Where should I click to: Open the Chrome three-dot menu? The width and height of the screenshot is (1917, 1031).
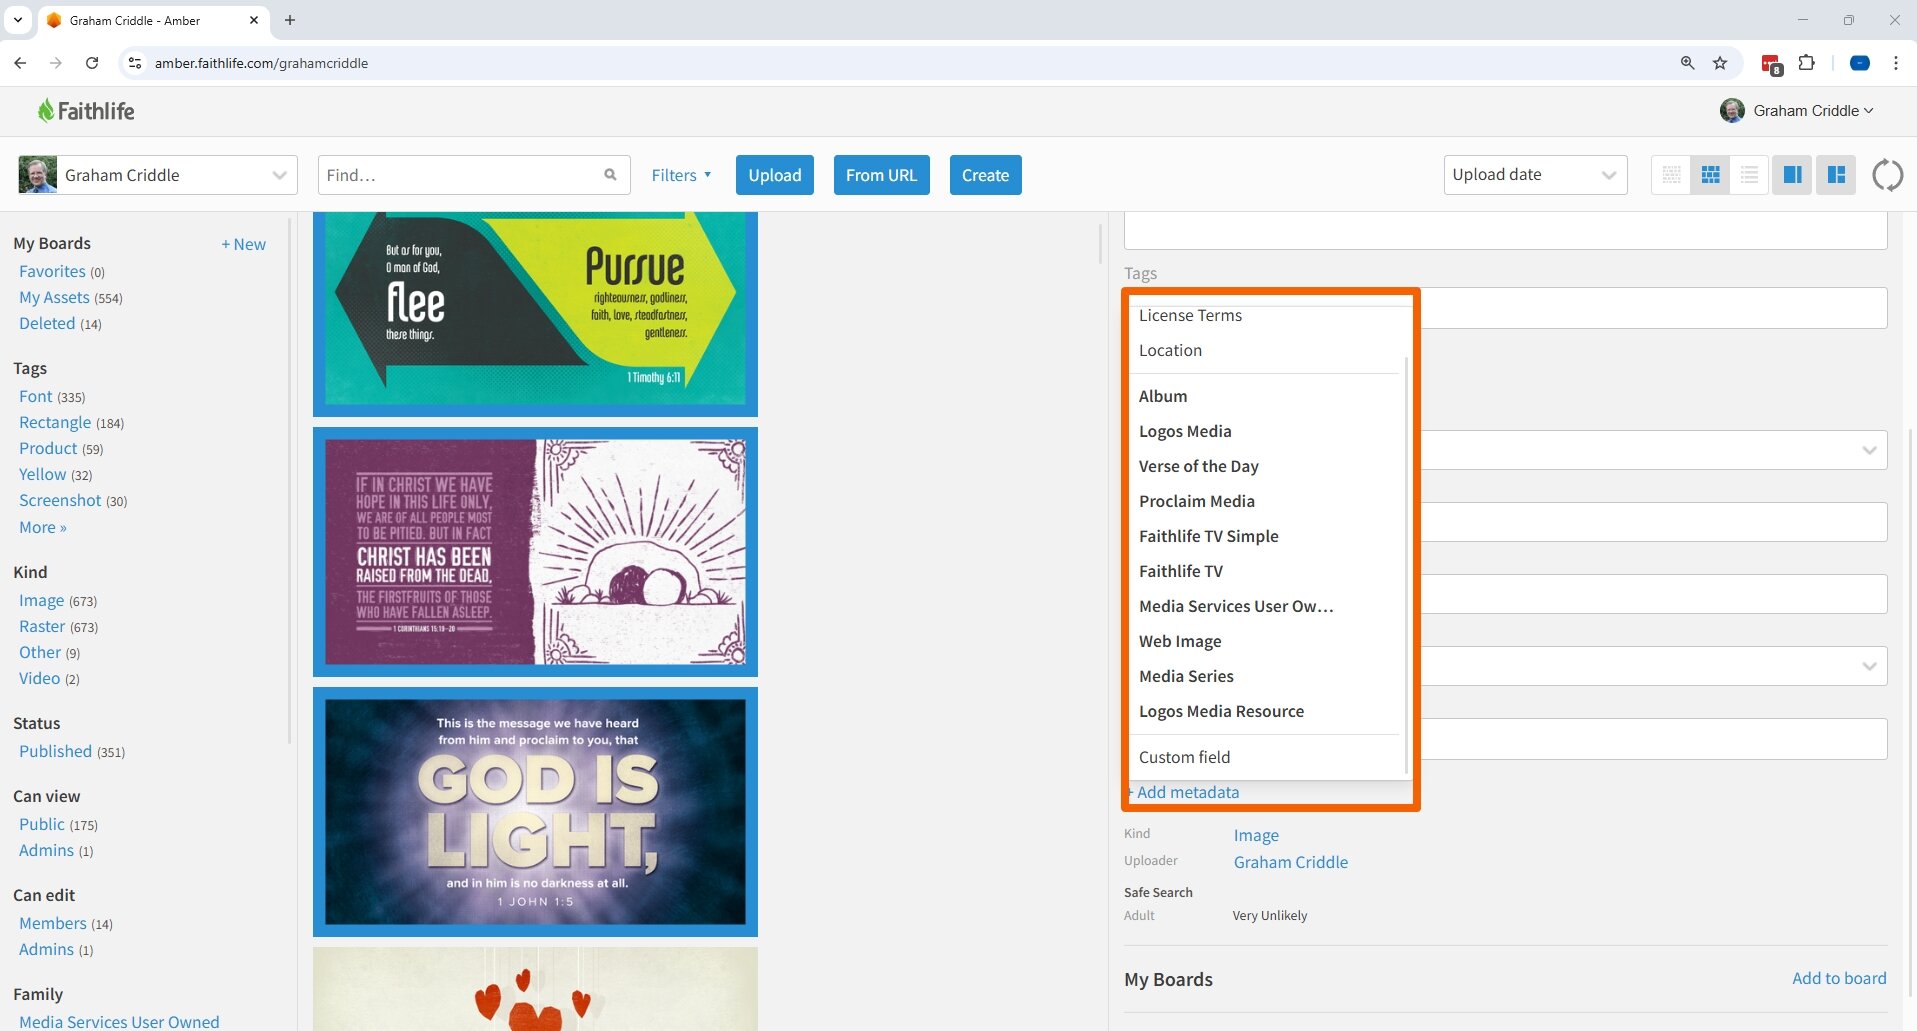click(1895, 63)
